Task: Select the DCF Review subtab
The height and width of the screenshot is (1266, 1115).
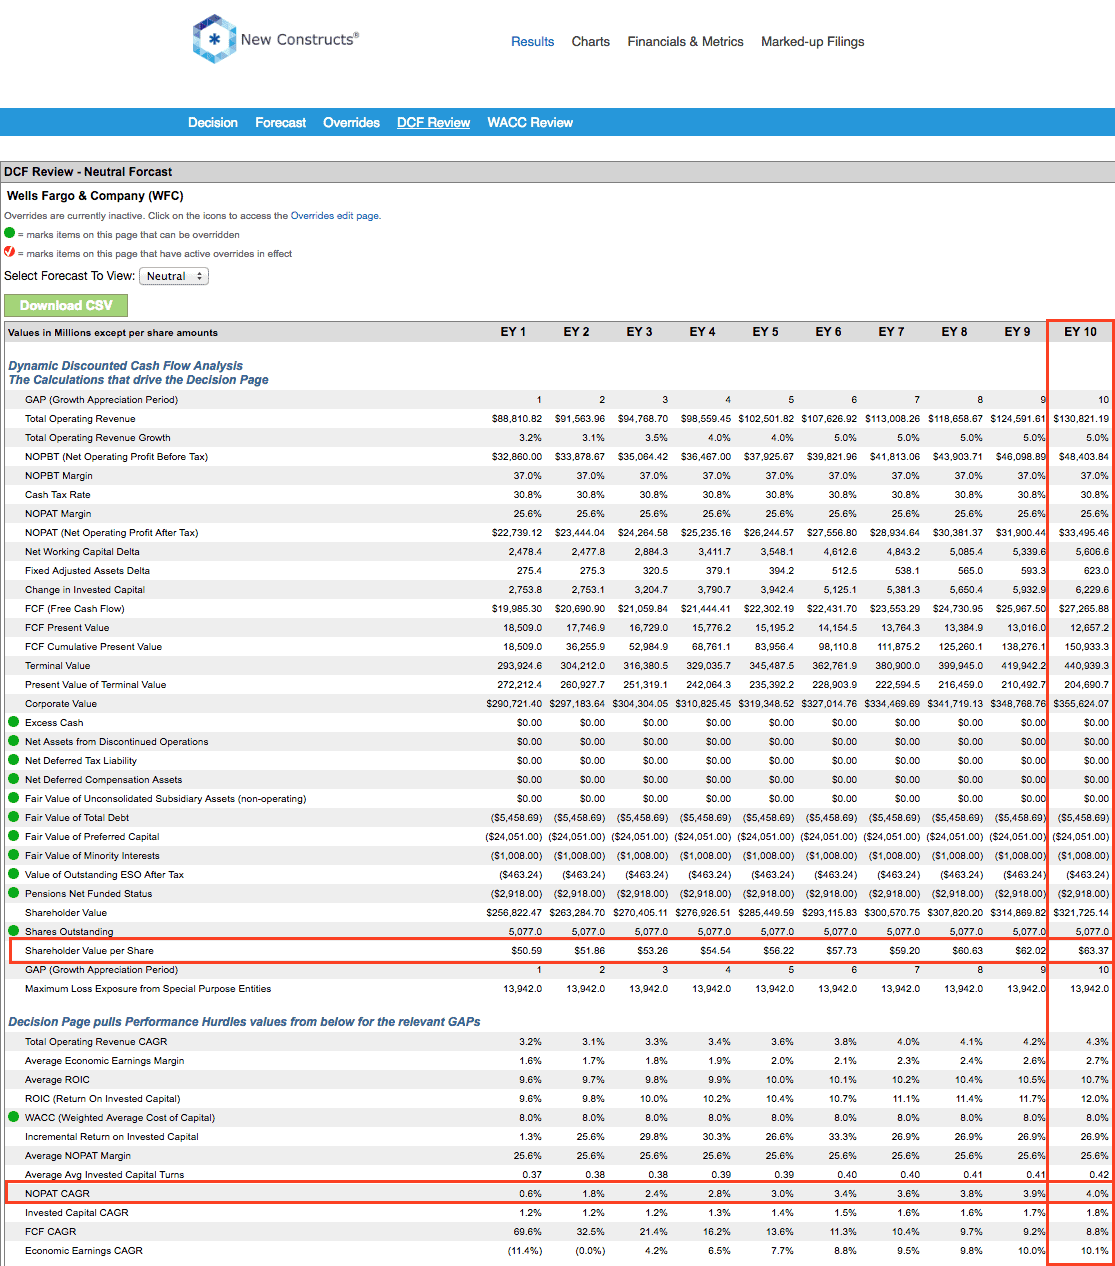Action: tap(433, 122)
